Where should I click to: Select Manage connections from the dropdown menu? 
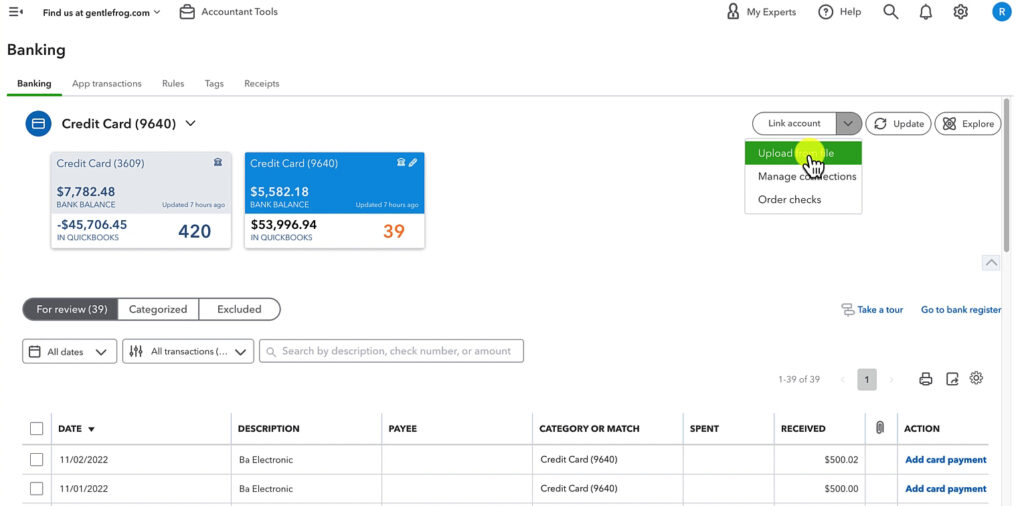[x=806, y=177]
